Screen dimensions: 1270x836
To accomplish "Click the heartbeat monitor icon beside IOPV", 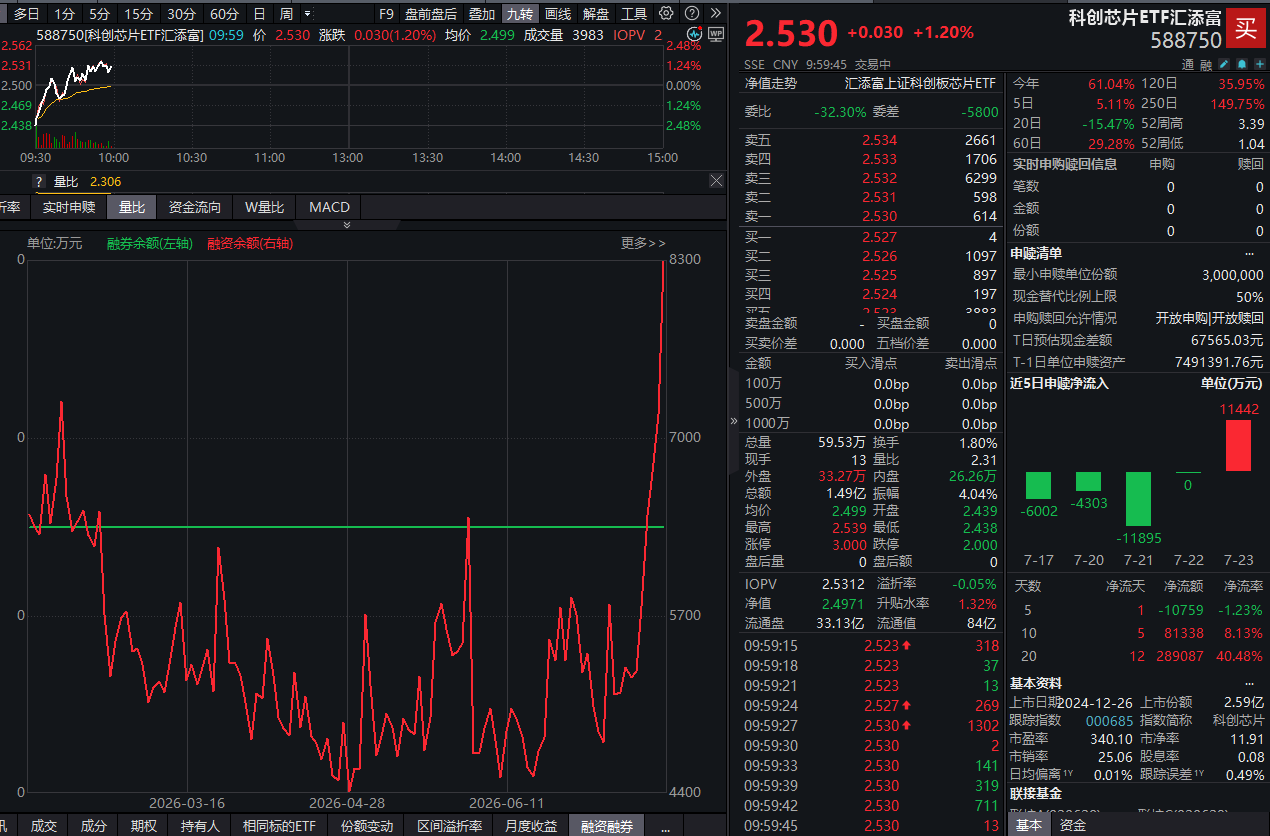I will click(694, 34).
